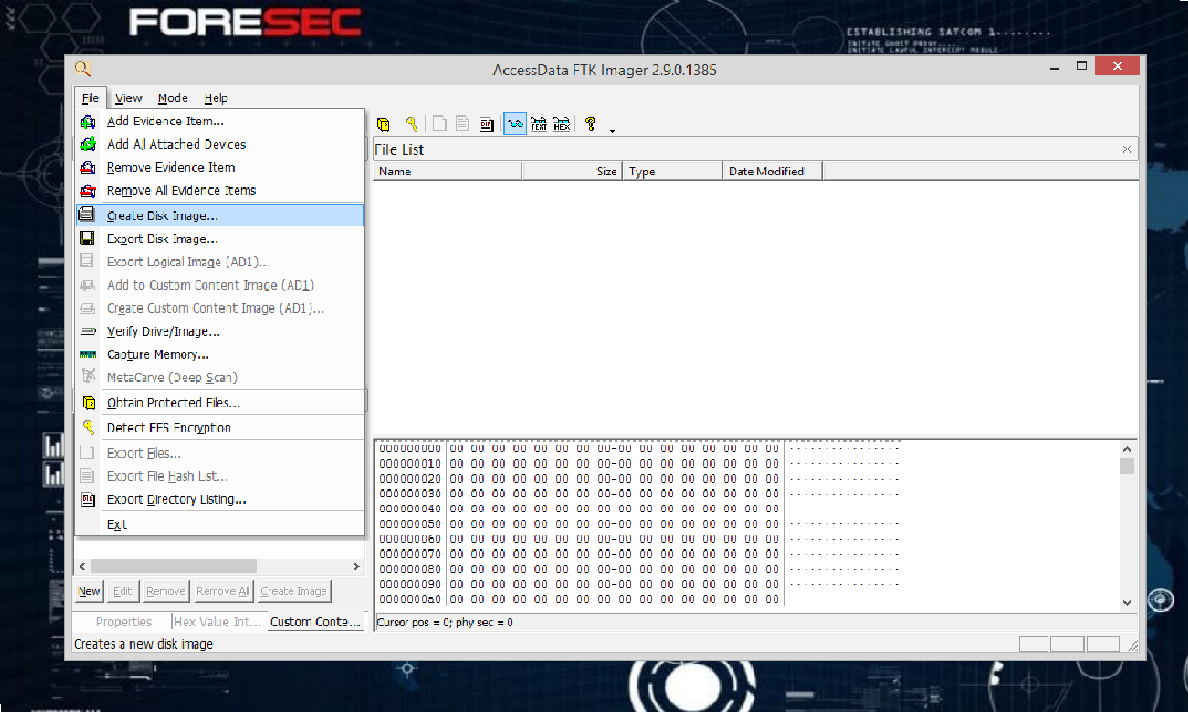1188x712 pixels.
Task: Click the FTK Imager magnifier icon in titlebar
Action: [x=83, y=68]
